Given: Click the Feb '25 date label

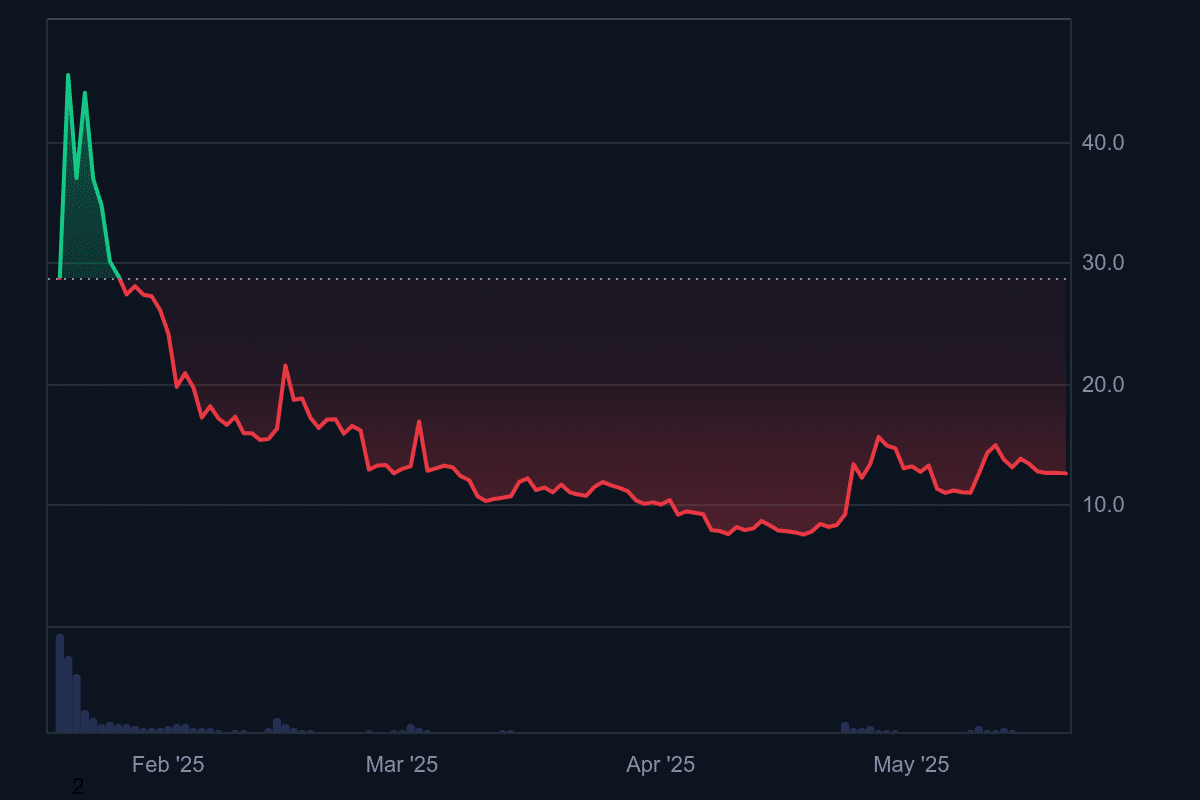Looking at the screenshot, I should [x=168, y=765].
